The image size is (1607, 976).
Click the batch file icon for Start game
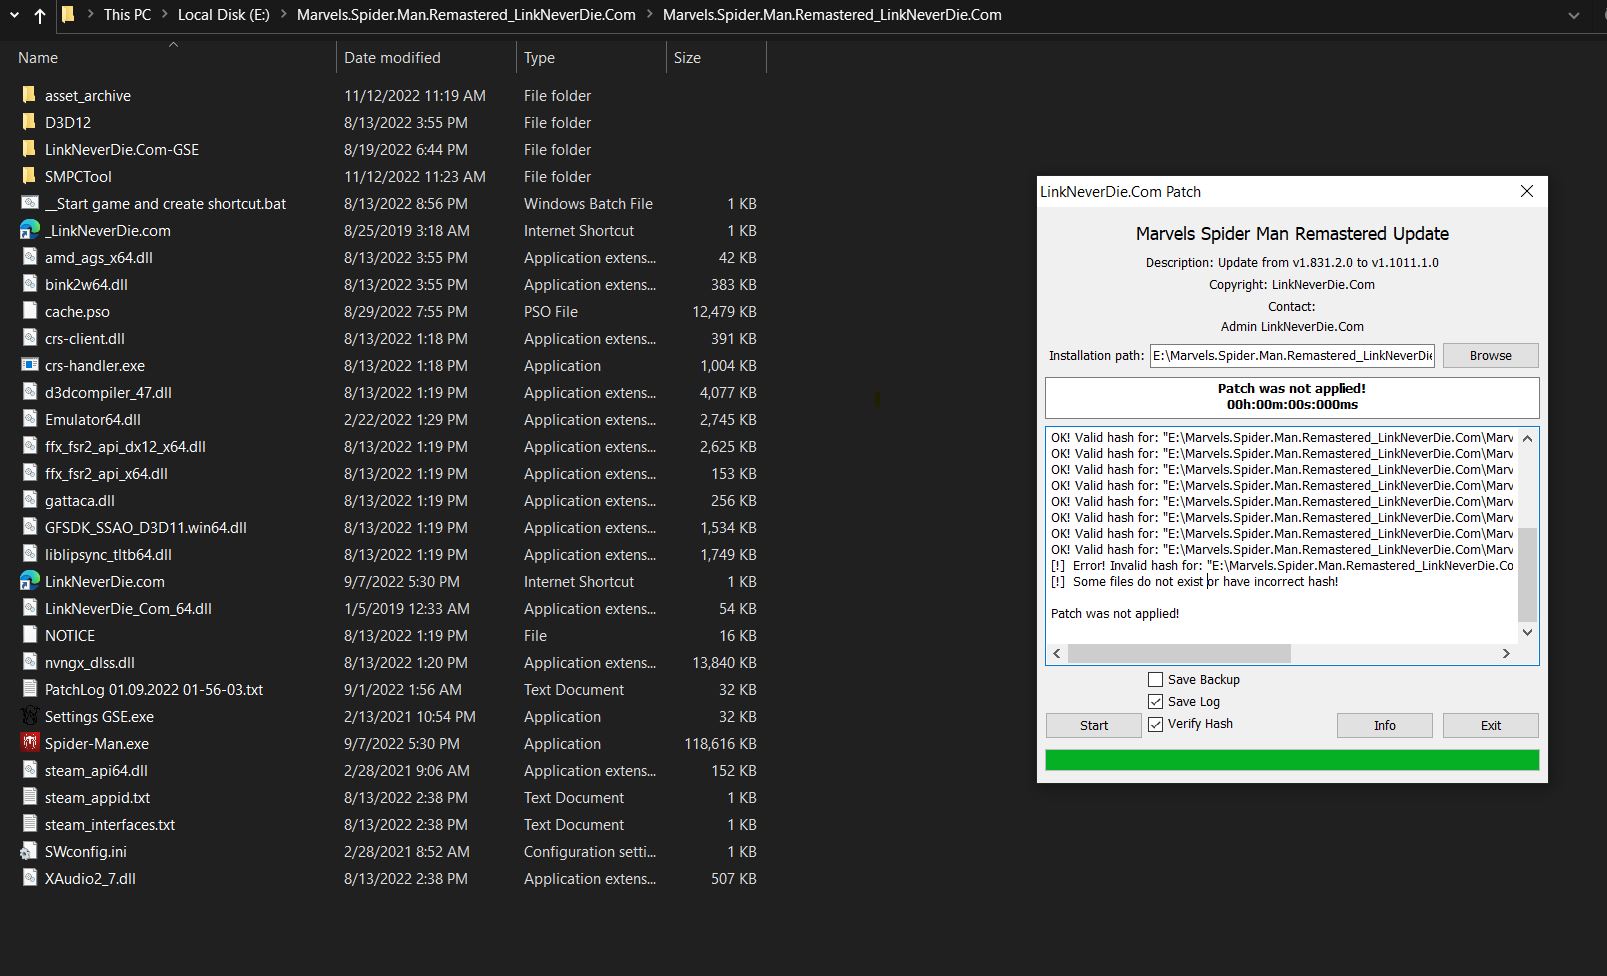[x=29, y=203]
